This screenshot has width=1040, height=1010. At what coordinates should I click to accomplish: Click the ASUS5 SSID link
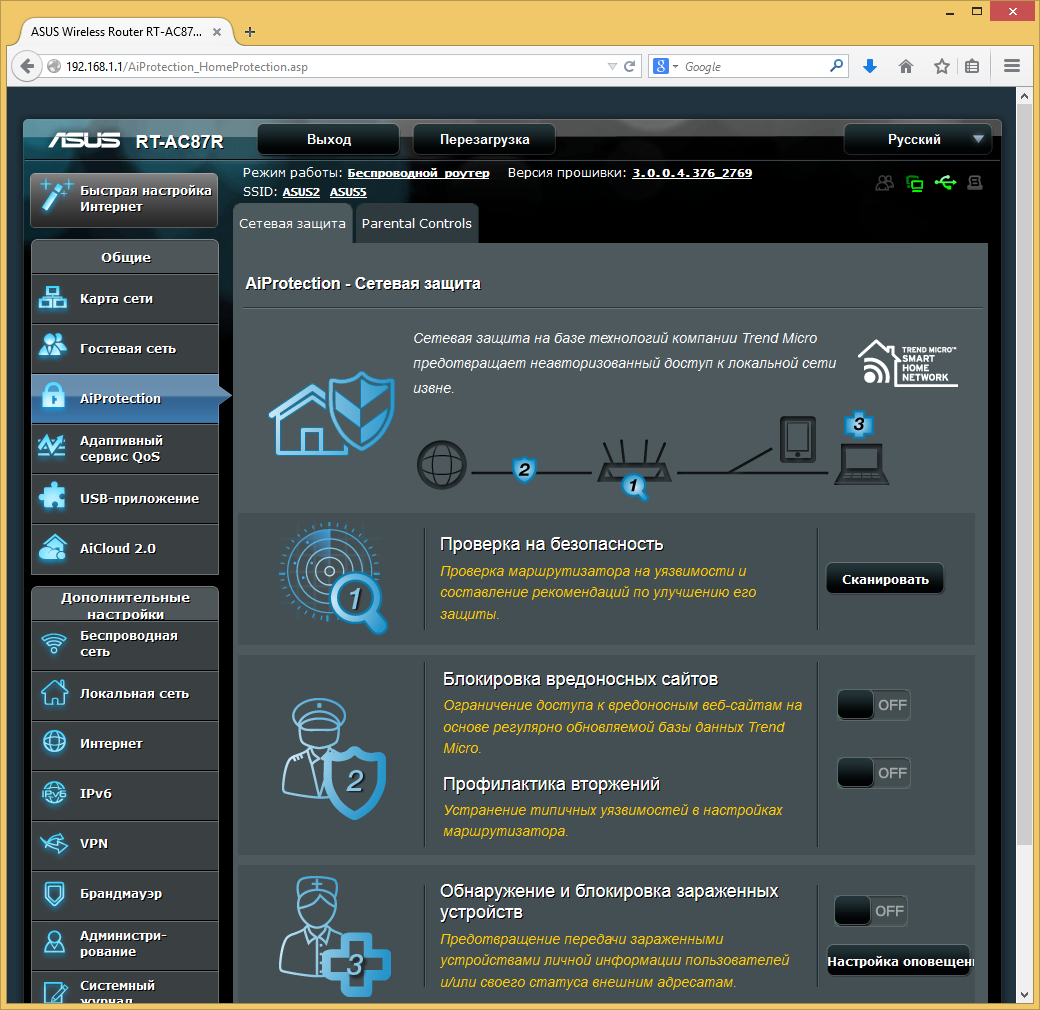click(x=348, y=192)
